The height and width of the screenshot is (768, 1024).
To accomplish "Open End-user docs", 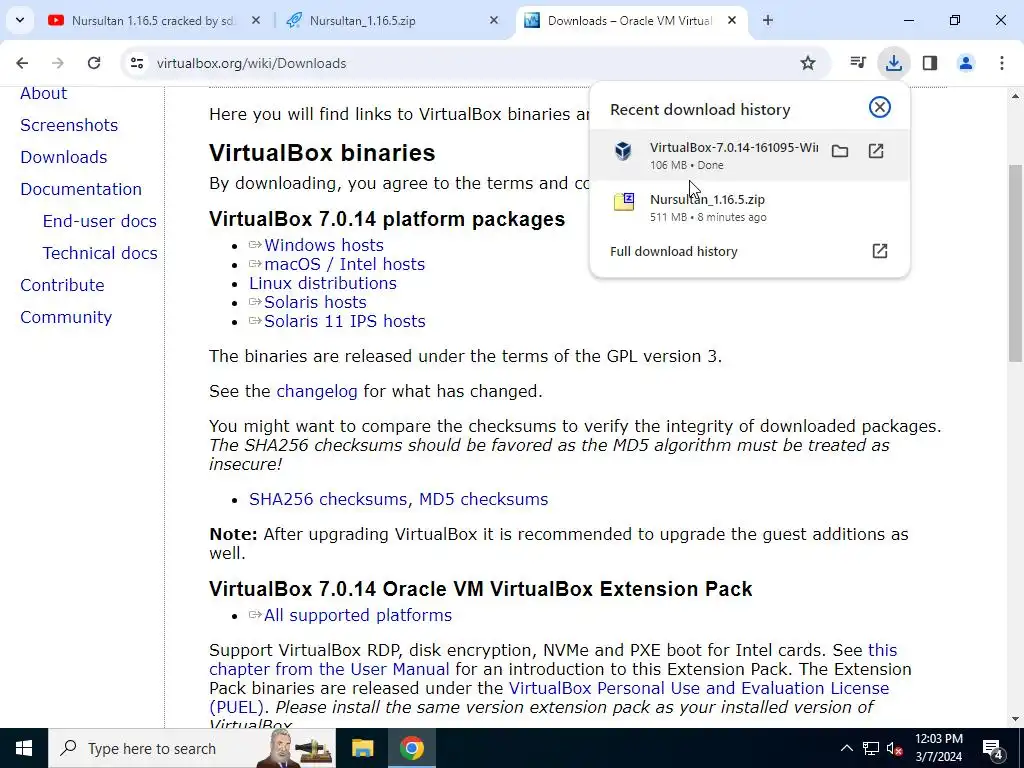I will [x=99, y=221].
